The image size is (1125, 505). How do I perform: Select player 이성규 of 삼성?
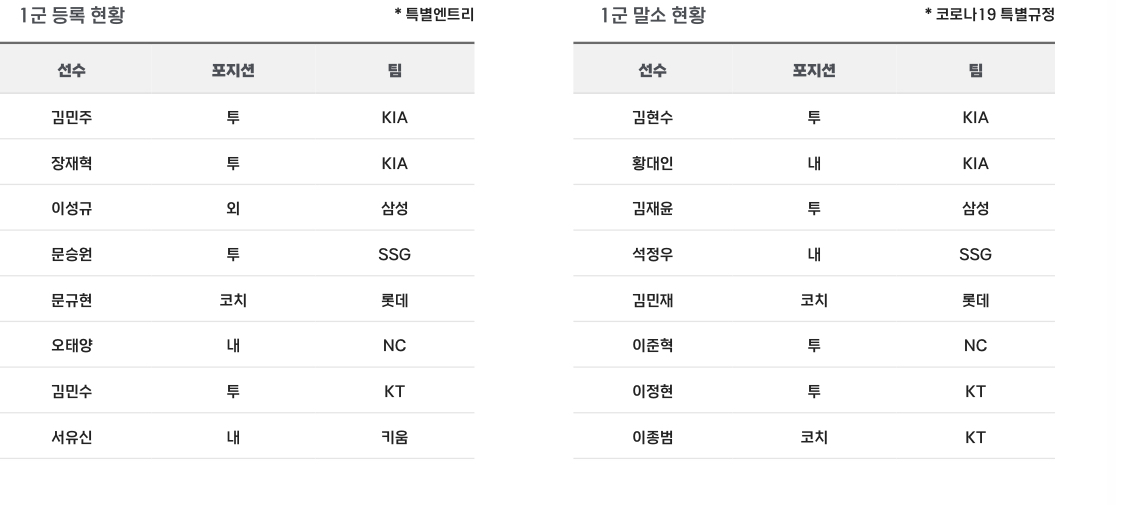pyautogui.click(x=72, y=209)
